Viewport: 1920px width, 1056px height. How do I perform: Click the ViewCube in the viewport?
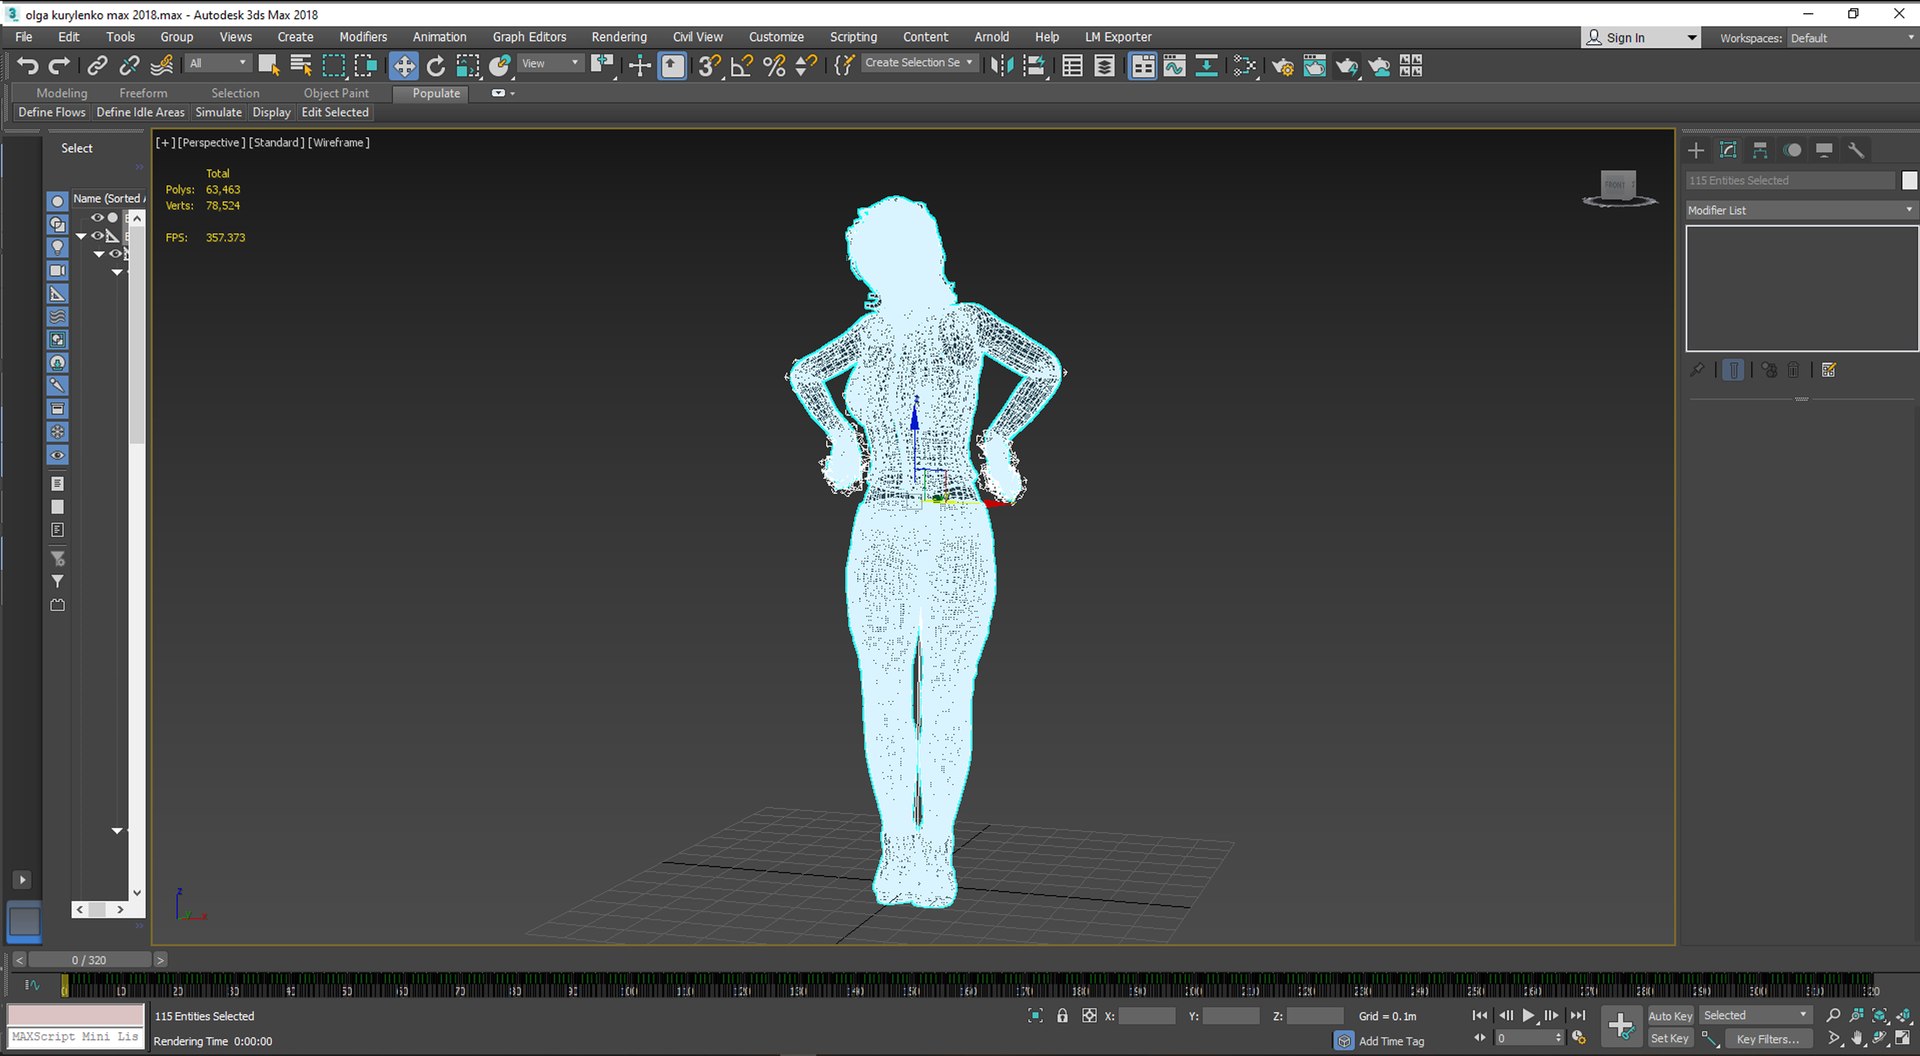point(1619,188)
